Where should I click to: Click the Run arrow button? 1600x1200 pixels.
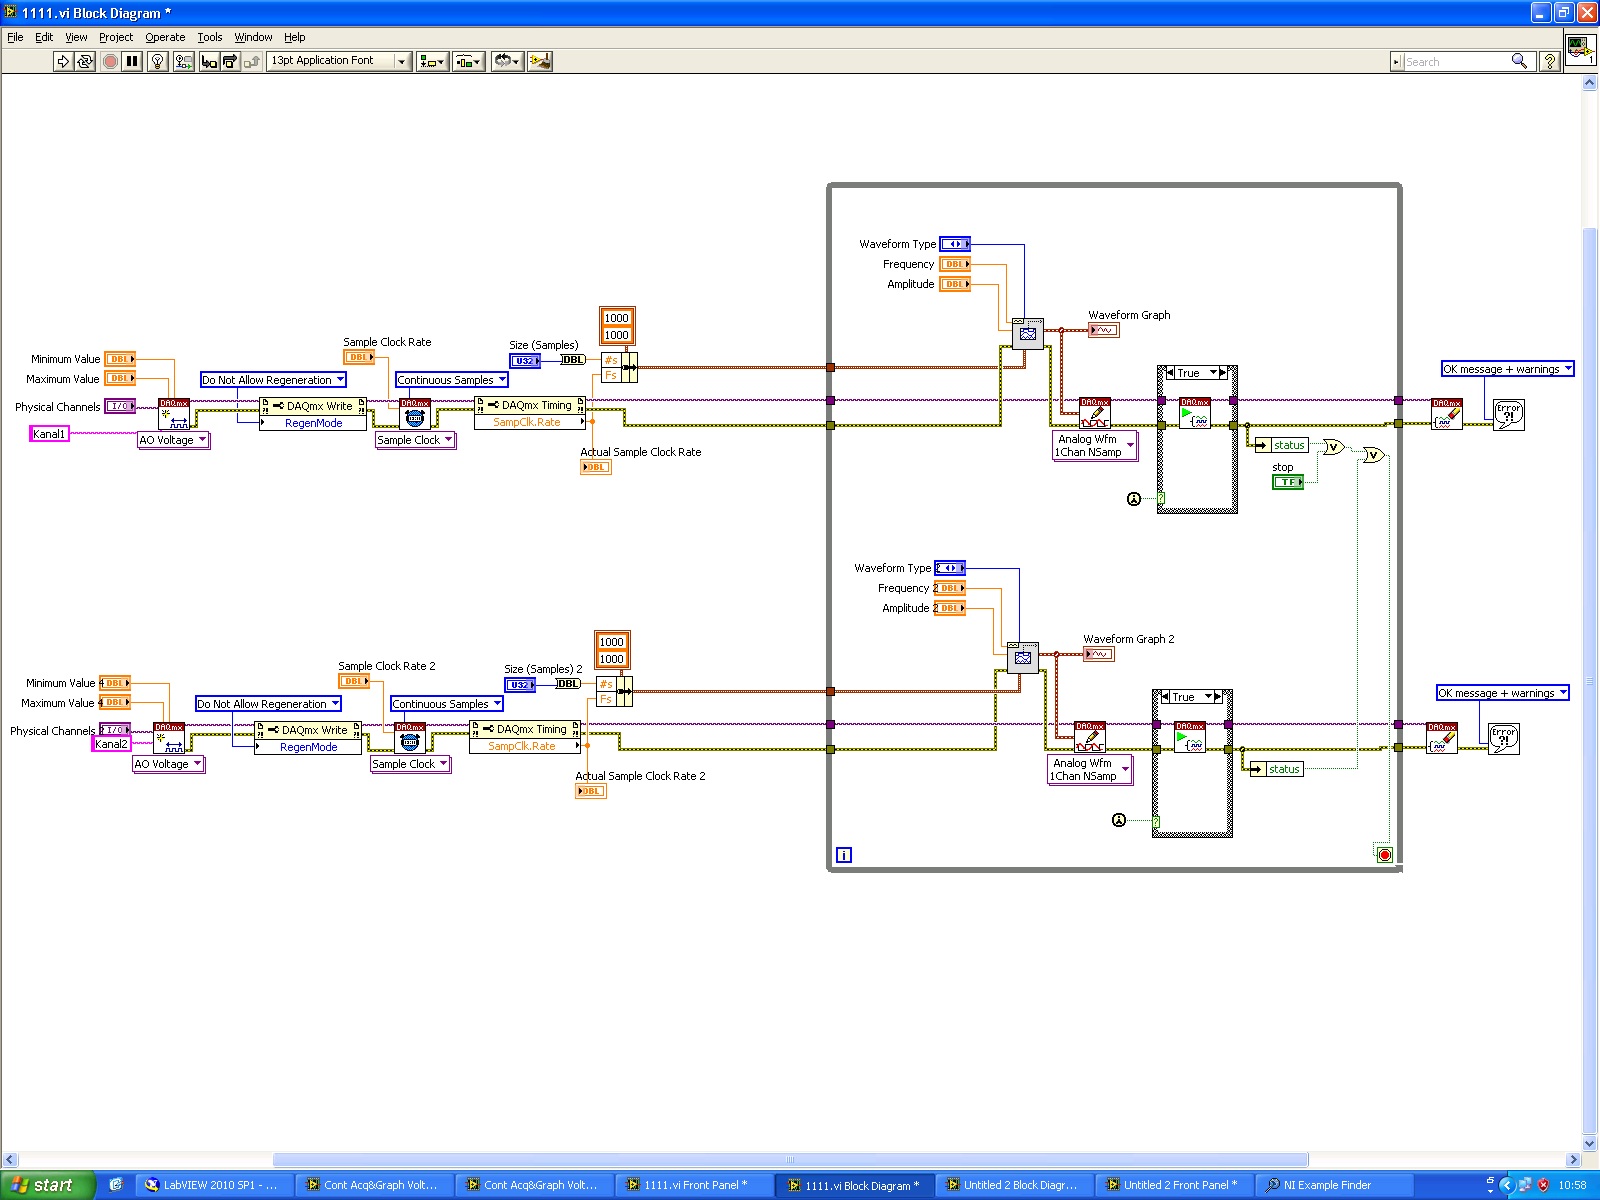[63, 61]
